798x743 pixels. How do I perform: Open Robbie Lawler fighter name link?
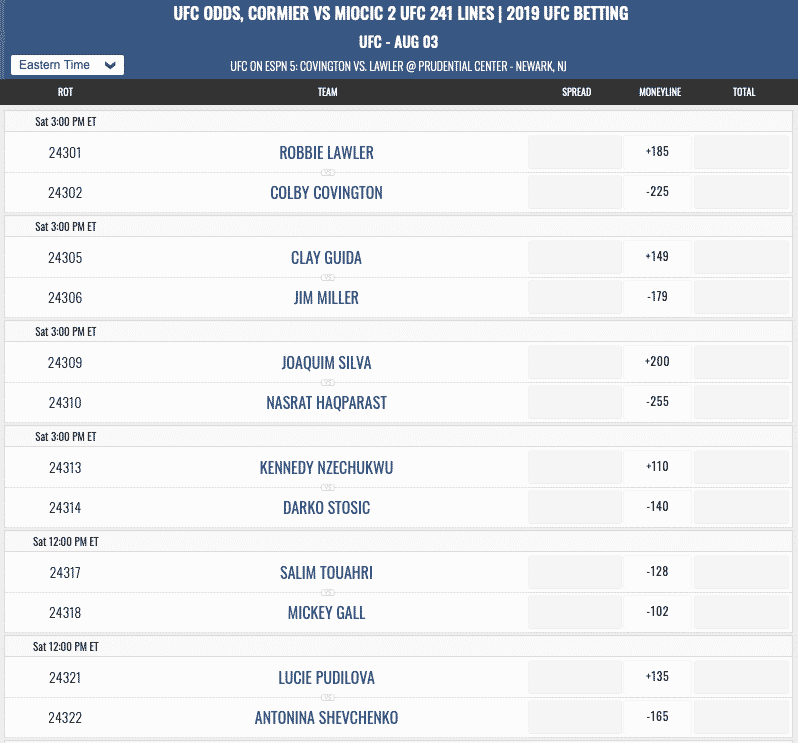pos(326,153)
